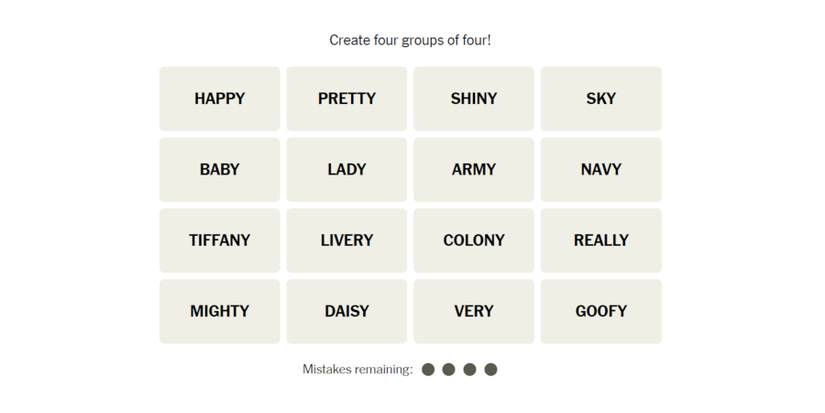Select the MIGHTY word tile

[219, 312]
